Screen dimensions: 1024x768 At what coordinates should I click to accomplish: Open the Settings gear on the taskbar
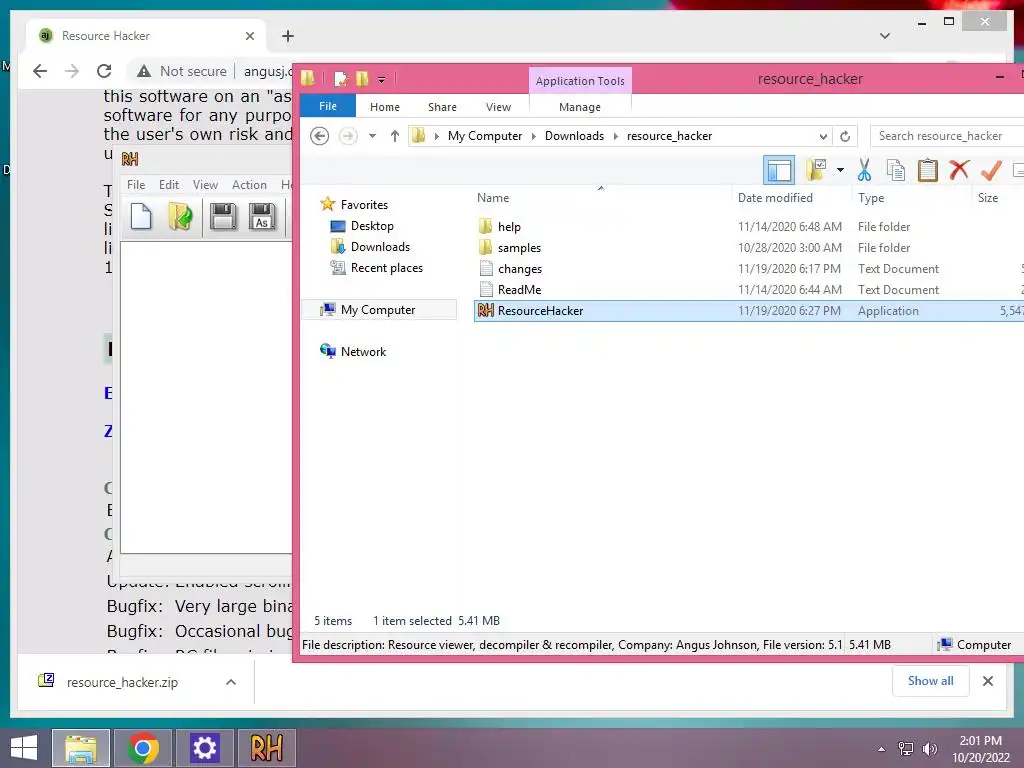coord(204,748)
